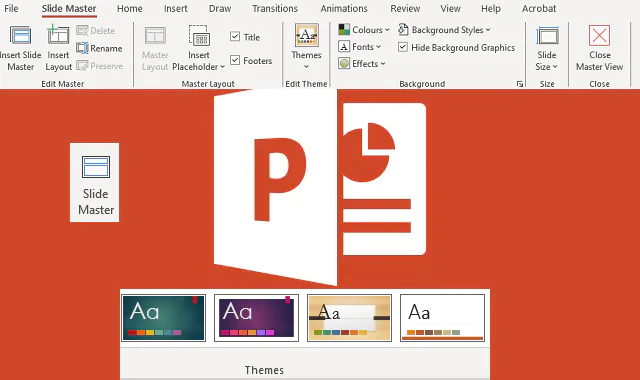Open the Acrobat tab
Image resolution: width=640 pixels, height=380 pixels.
coord(539,9)
